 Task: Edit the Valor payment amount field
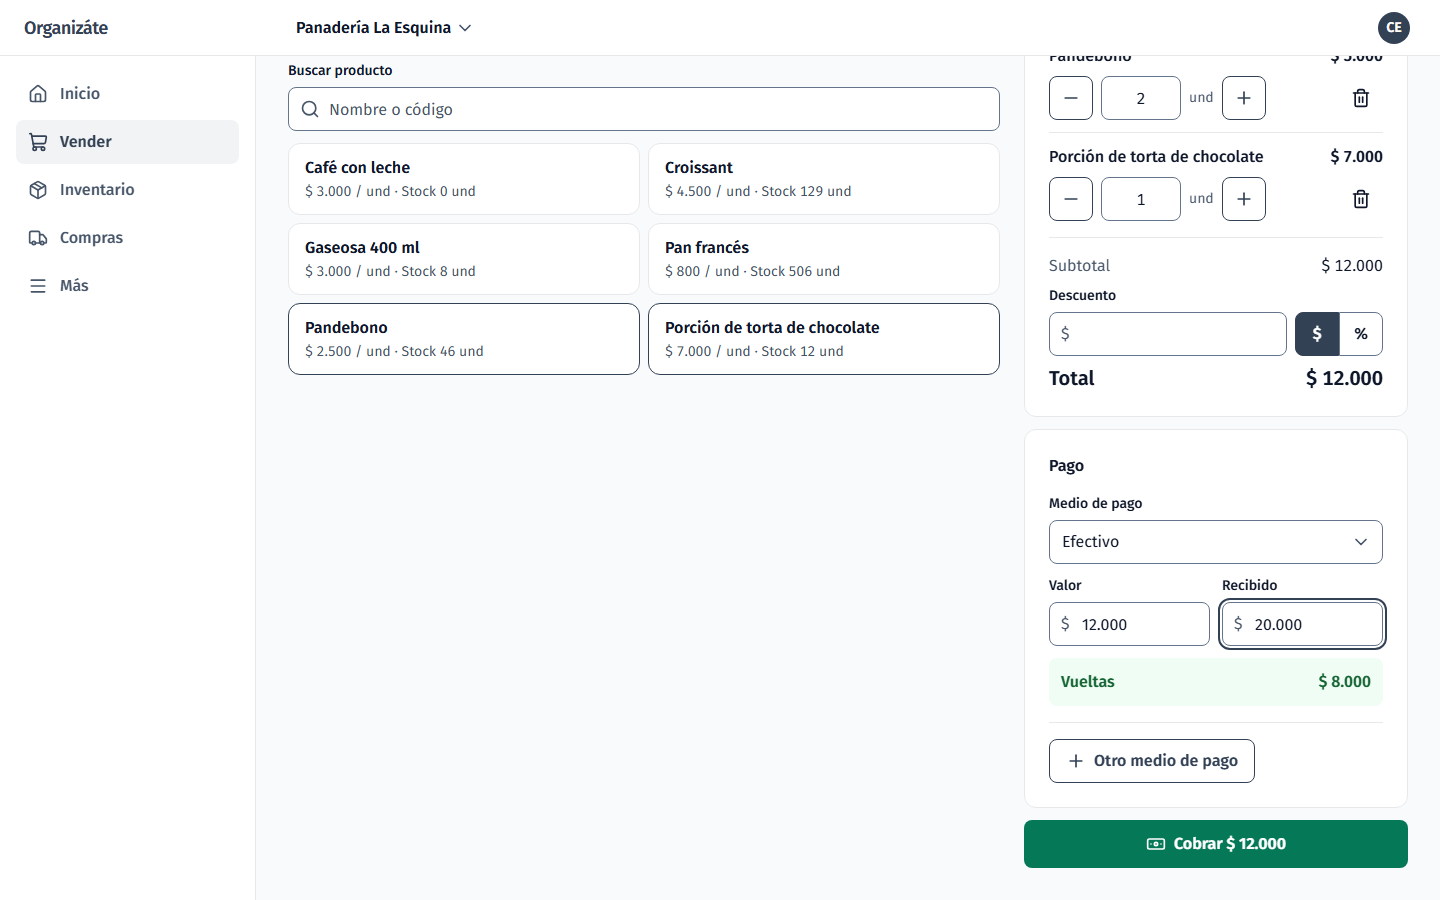1129,624
